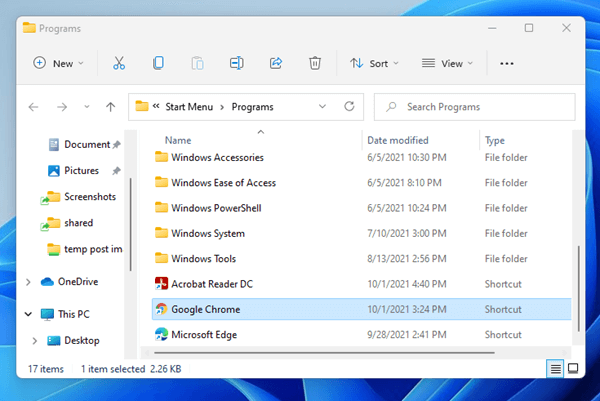Select temp post im folder in sidebar
Screen dimensions: 600x401
click(93, 249)
